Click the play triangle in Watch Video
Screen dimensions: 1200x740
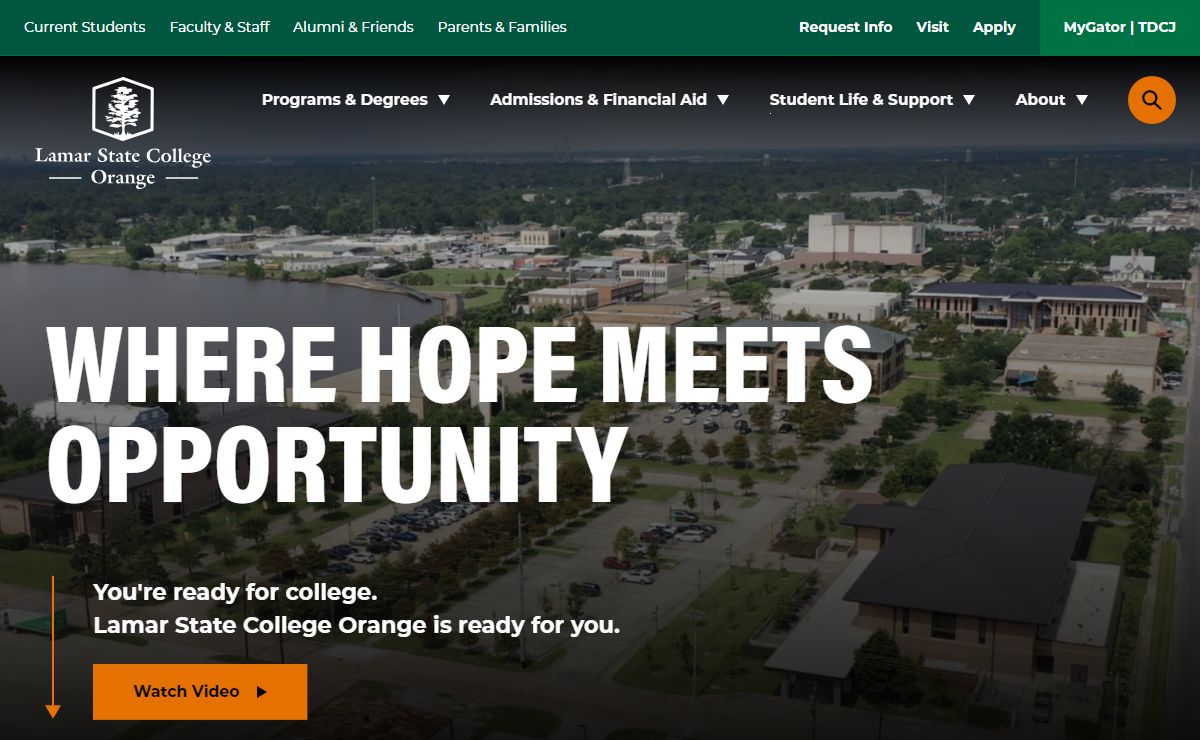tap(262, 692)
